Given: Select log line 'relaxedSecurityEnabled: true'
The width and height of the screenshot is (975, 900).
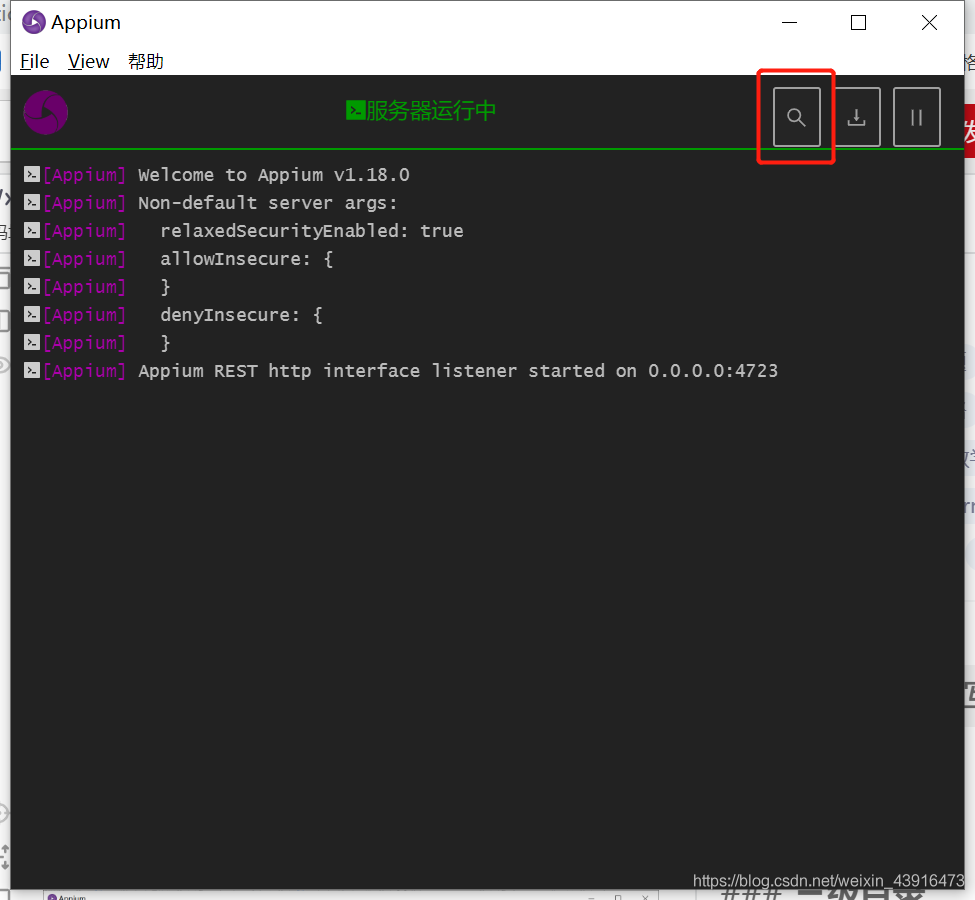Looking at the screenshot, I should point(312,231).
